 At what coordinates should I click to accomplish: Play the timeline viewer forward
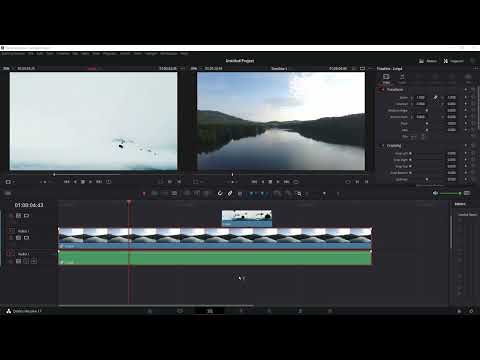pyautogui.click(x=278, y=182)
